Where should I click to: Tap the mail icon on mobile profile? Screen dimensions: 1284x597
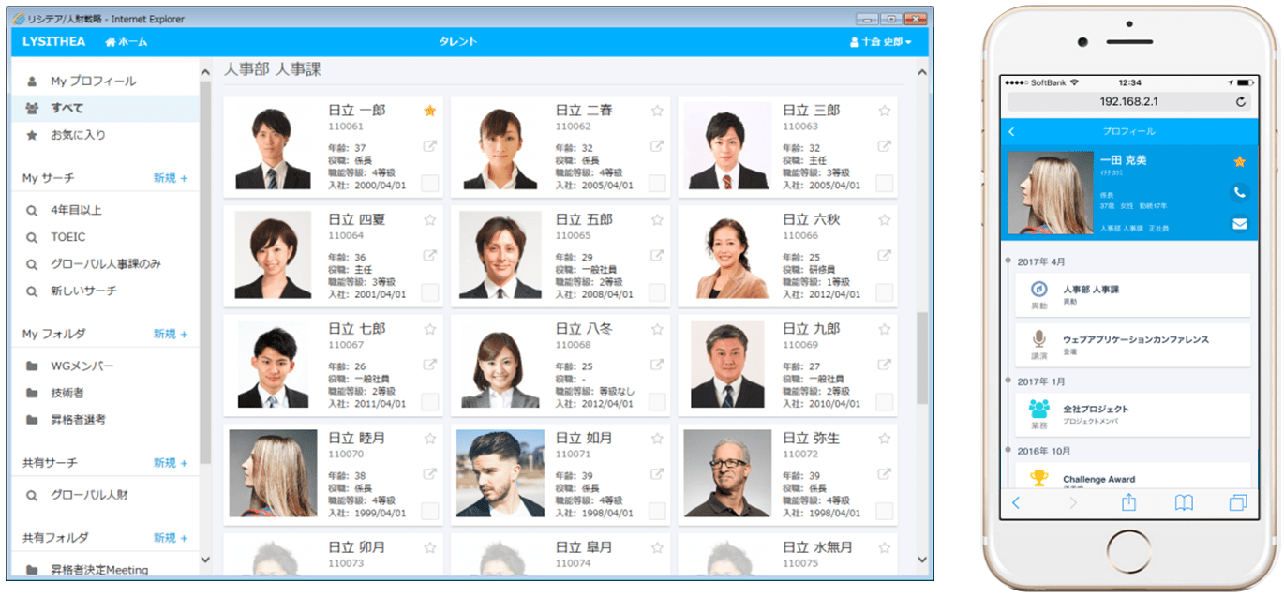coord(1240,224)
